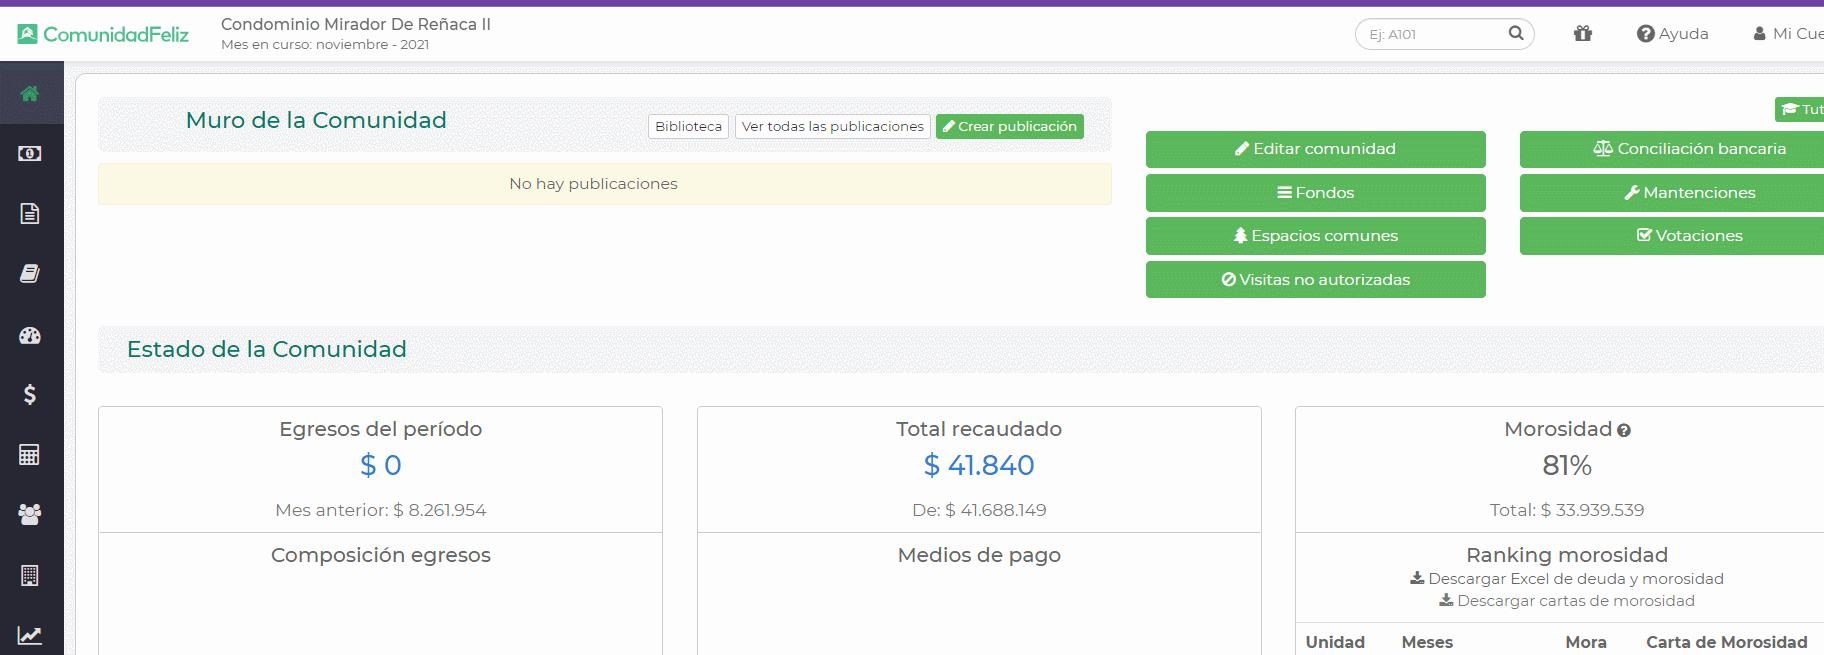Open the Votaciones button

pyautogui.click(x=1672, y=236)
